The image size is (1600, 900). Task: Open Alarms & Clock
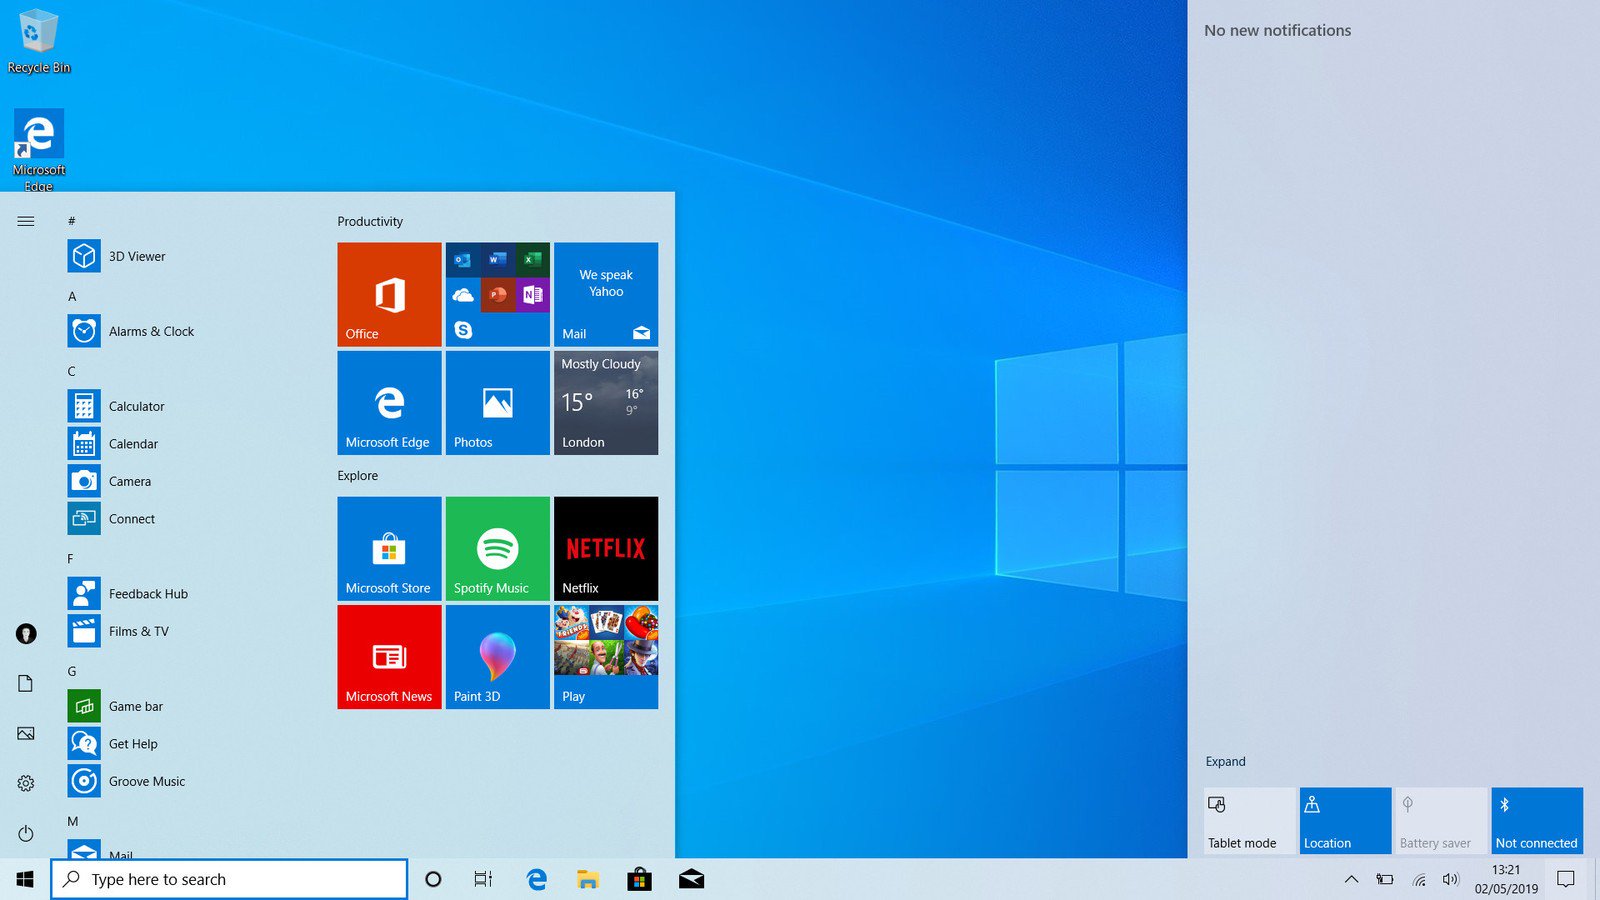click(152, 331)
